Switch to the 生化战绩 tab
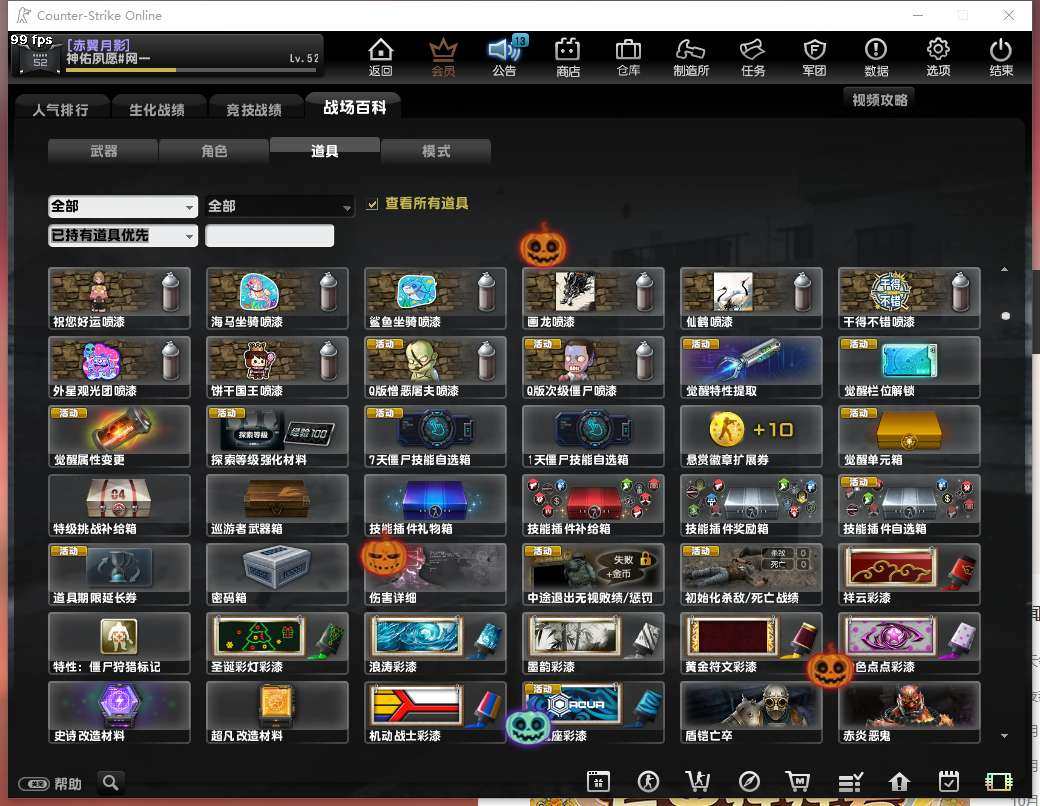This screenshot has height=806, width=1040. [157, 109]
